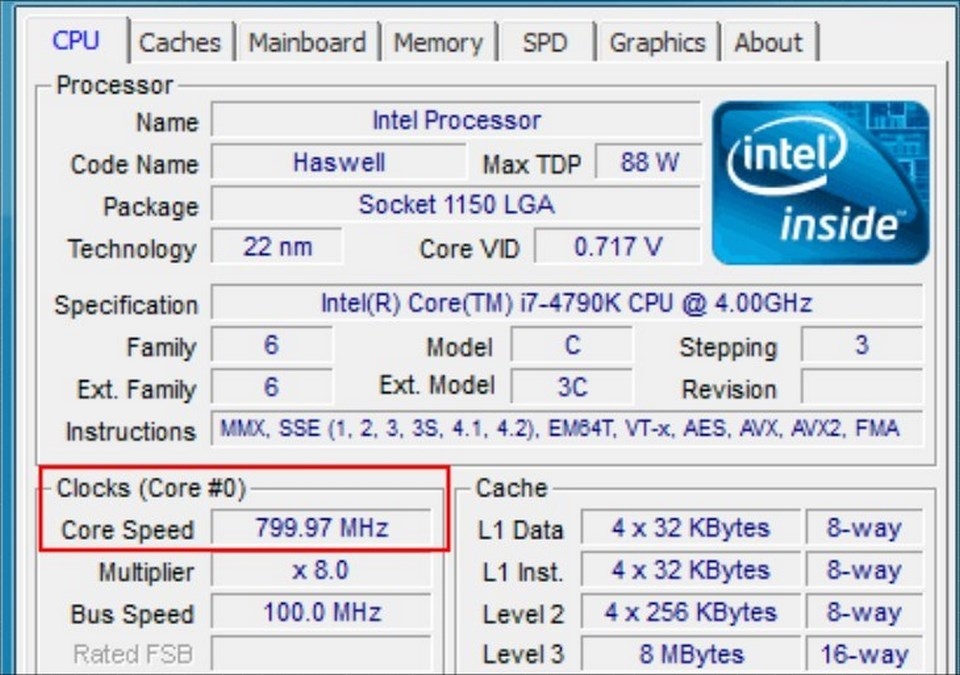Select the Multiplier field showing x 8.0
The image size is (960, 675).
click(x=320, y=572)
